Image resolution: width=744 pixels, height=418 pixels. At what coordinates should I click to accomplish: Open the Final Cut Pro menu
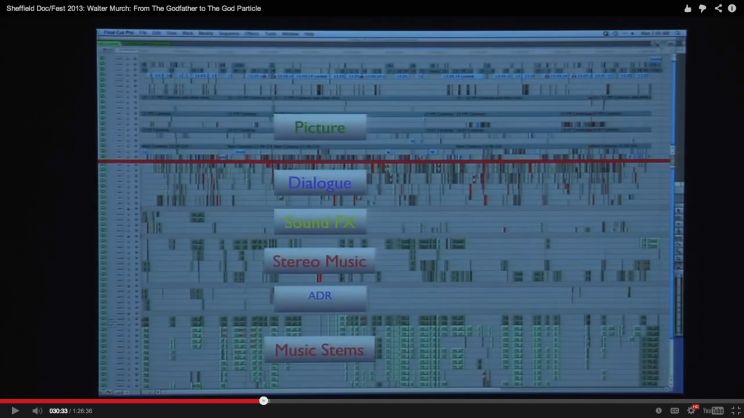click(118, 33)
